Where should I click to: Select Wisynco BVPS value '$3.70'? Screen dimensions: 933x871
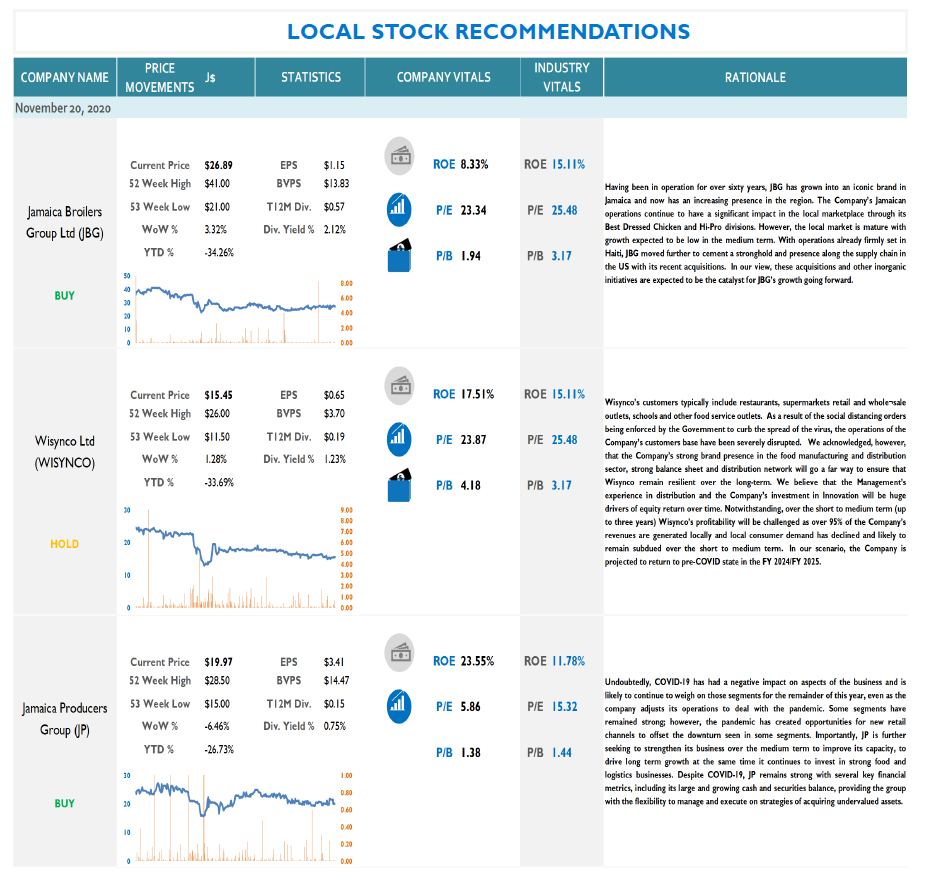coord(334,413)
